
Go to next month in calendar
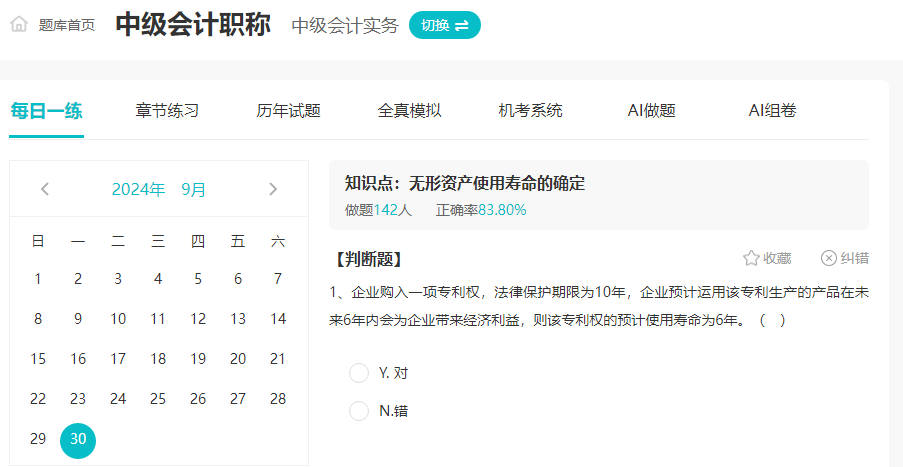point(273,189)
